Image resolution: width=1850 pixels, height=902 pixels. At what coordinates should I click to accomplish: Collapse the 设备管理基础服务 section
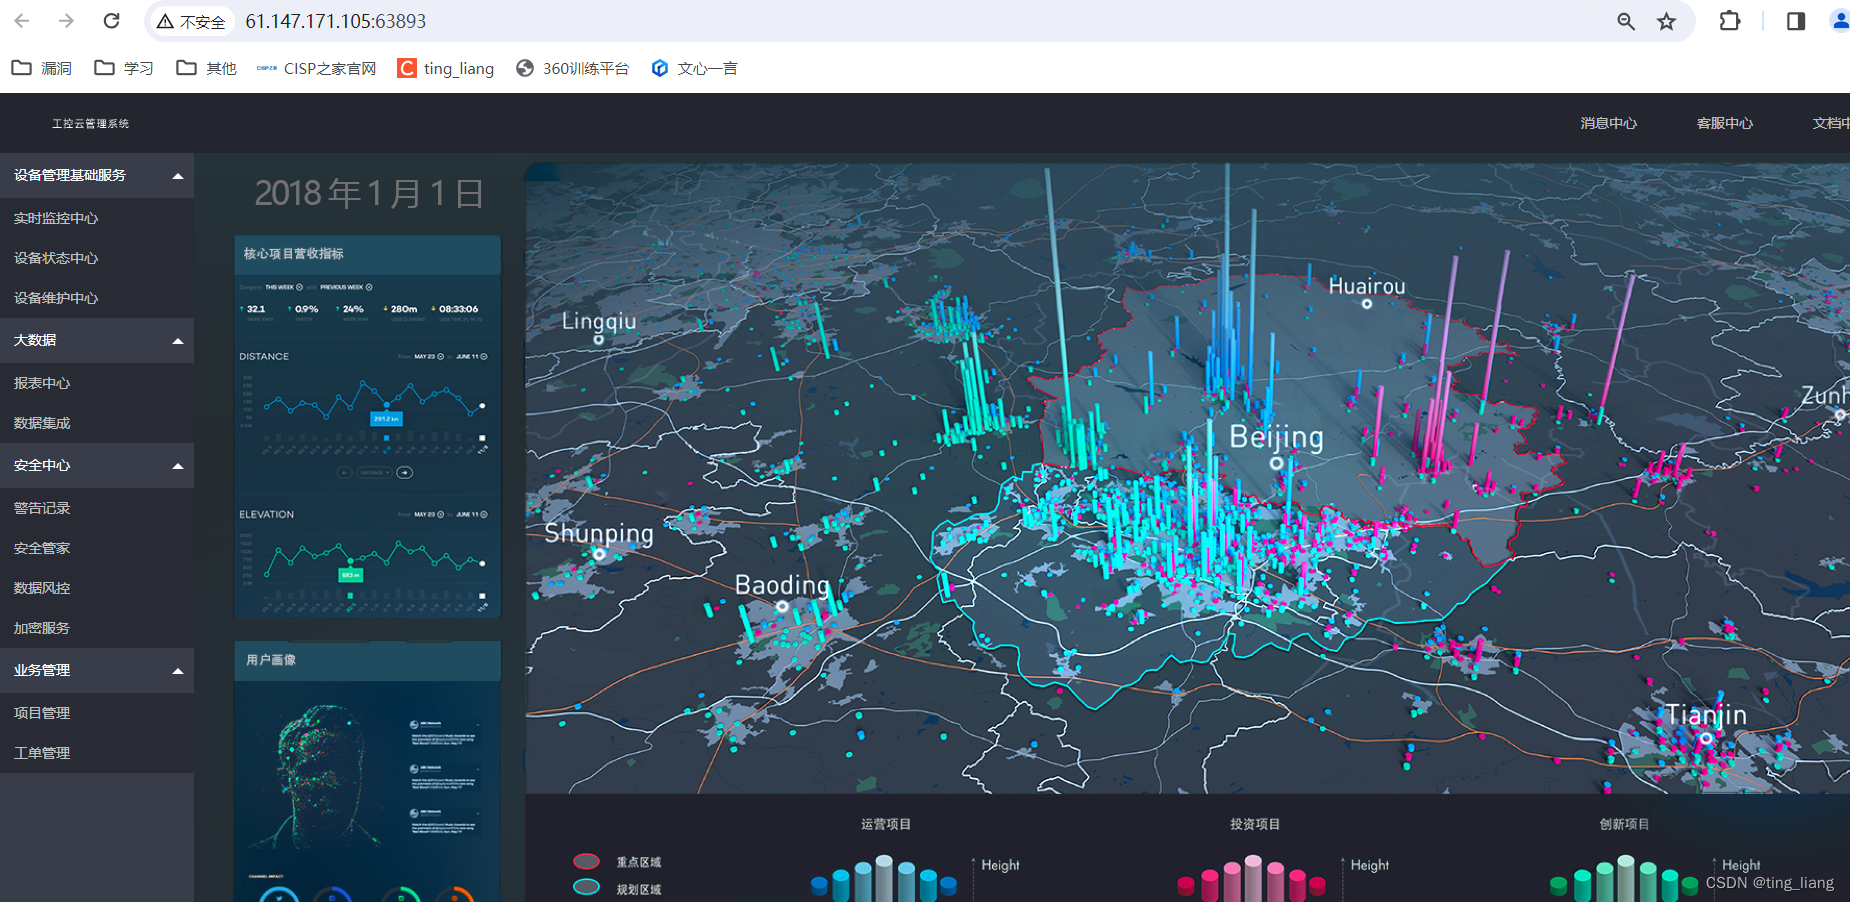click(x=178, y=176)
